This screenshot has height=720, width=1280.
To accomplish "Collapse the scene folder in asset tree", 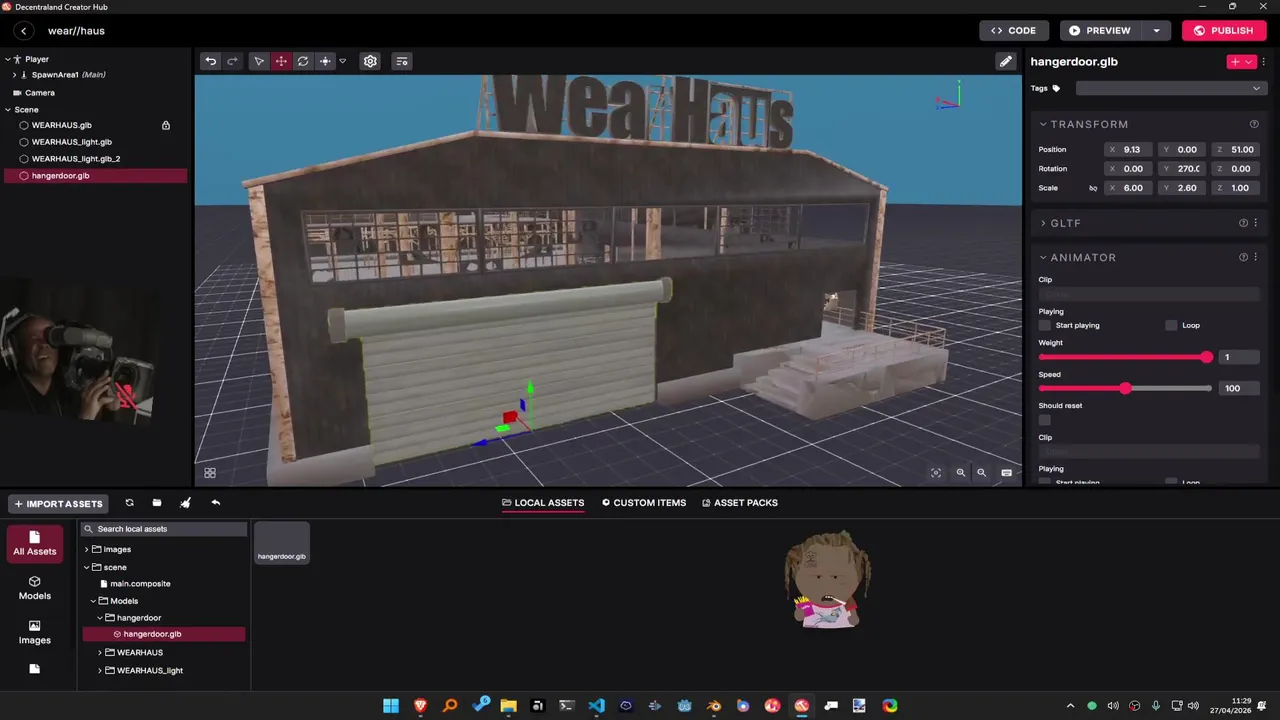I will (x=86, y=567).
